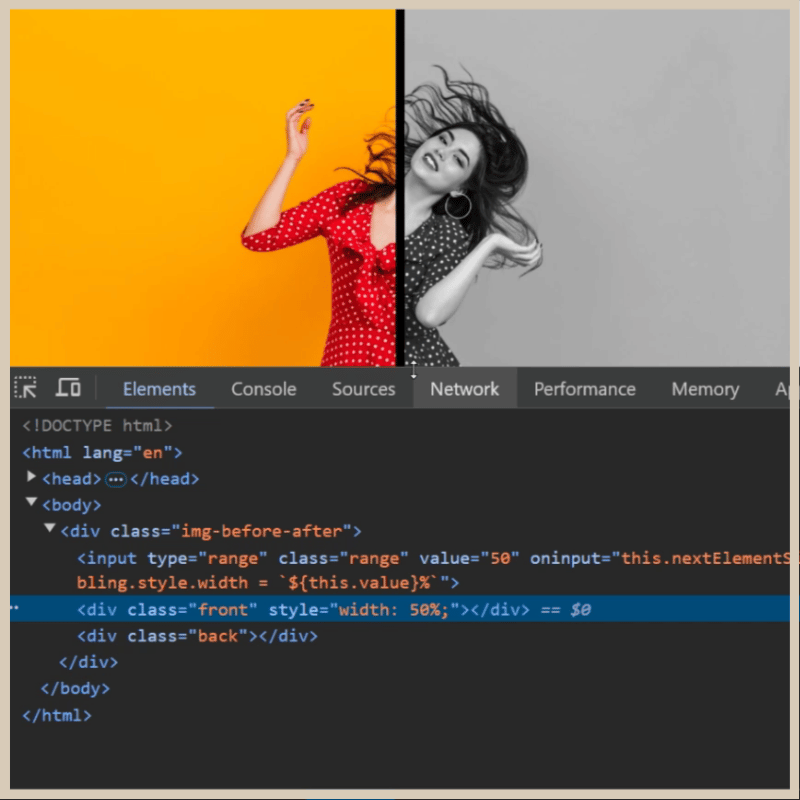Click the value="50" attribute
Screen dimensions: 800x800
coord(469,558)
